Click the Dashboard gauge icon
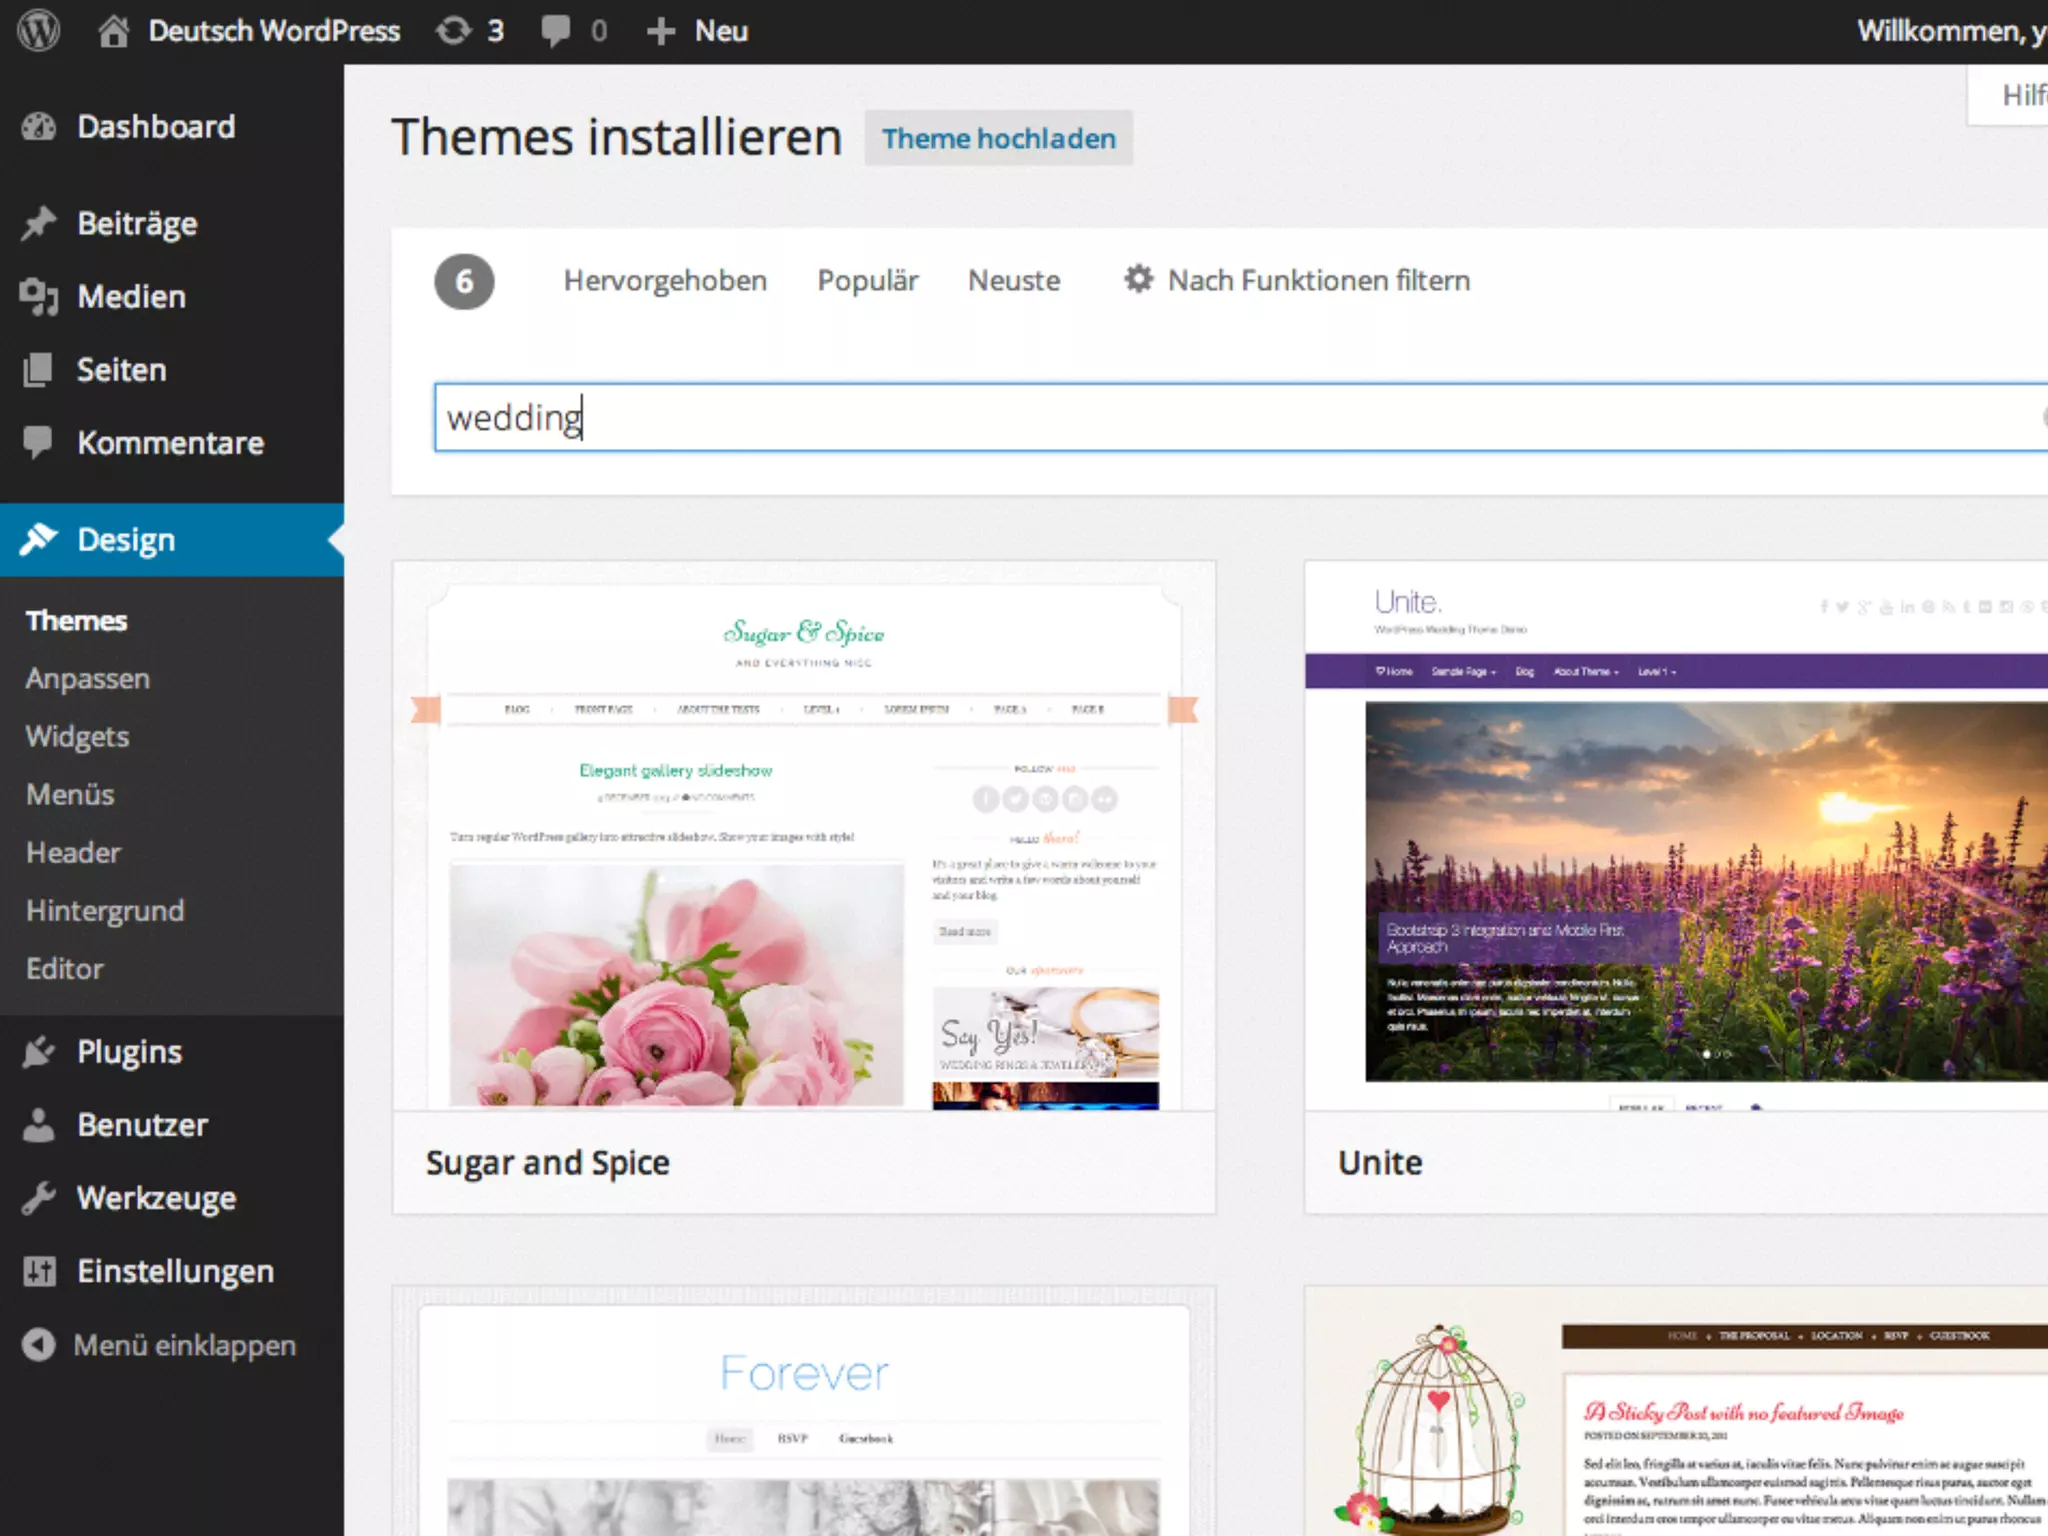This screenshot has width=2048, height=1536. (39, 127)
